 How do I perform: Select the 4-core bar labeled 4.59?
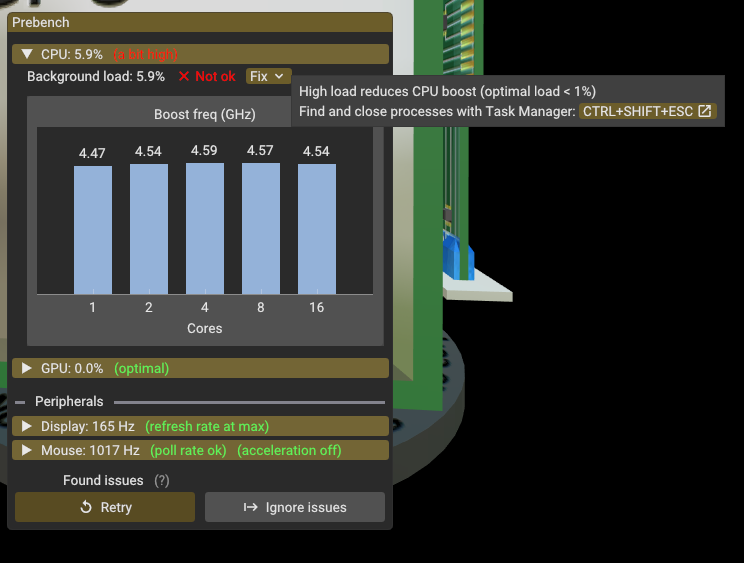tap(205, 229)
